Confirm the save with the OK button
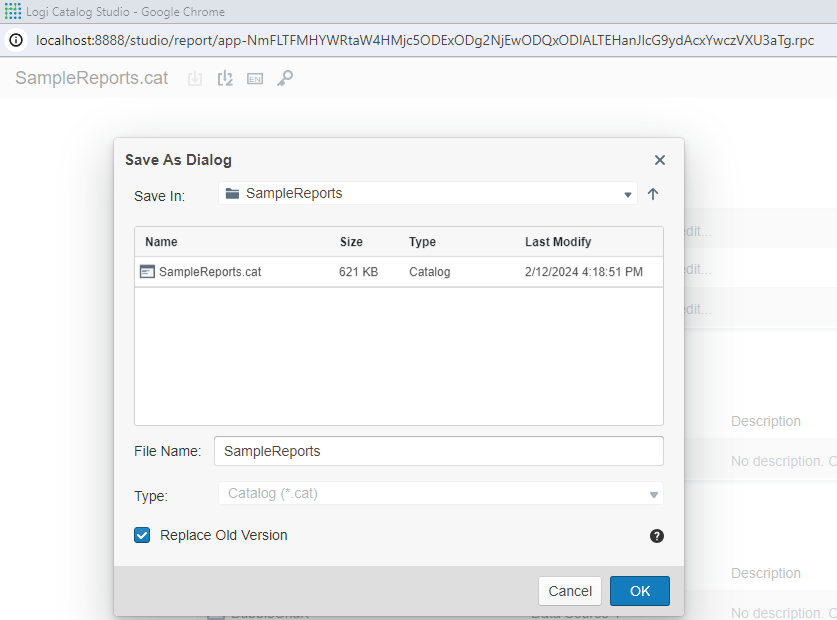This screenshot has height=620, width=837. pyautogui.click(x=639, y=591)
